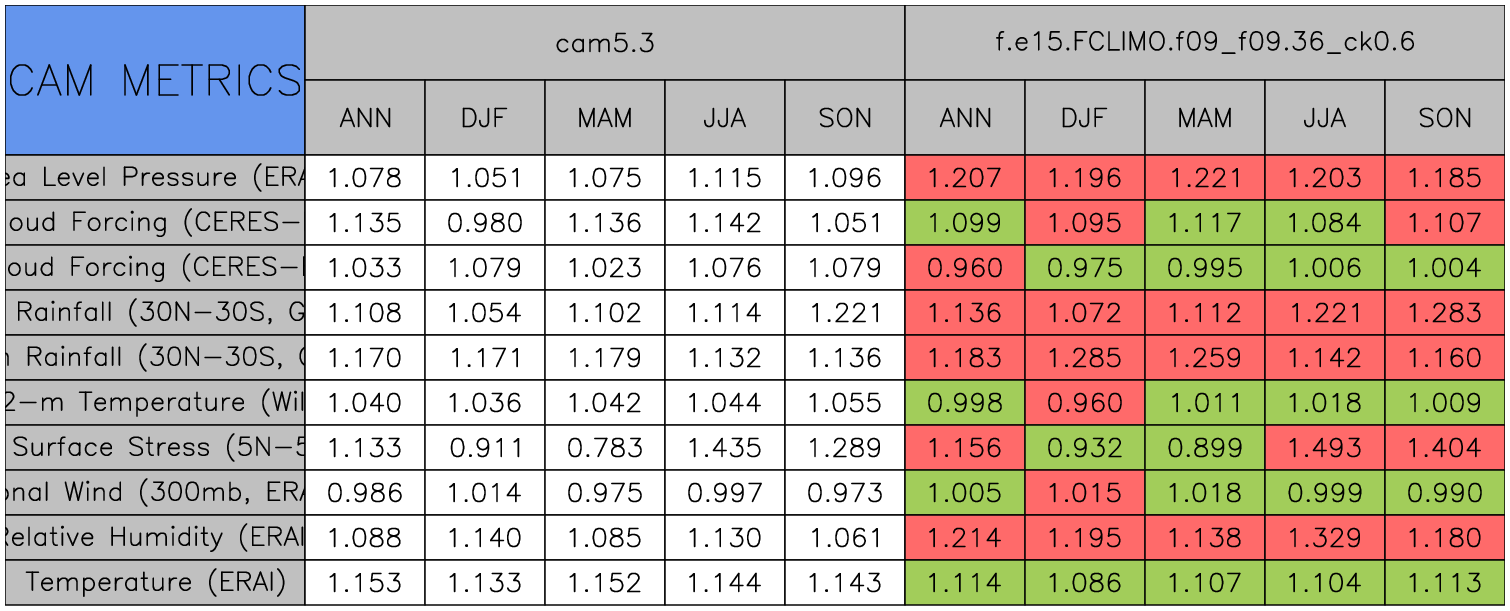Select the Temperature (ERAI) row label
Screen dimensions: 1510x611
coord(154,582)
